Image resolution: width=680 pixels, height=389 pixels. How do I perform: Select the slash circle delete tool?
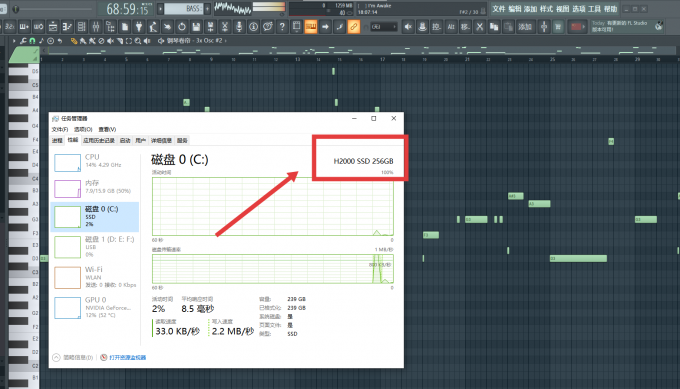101,41
